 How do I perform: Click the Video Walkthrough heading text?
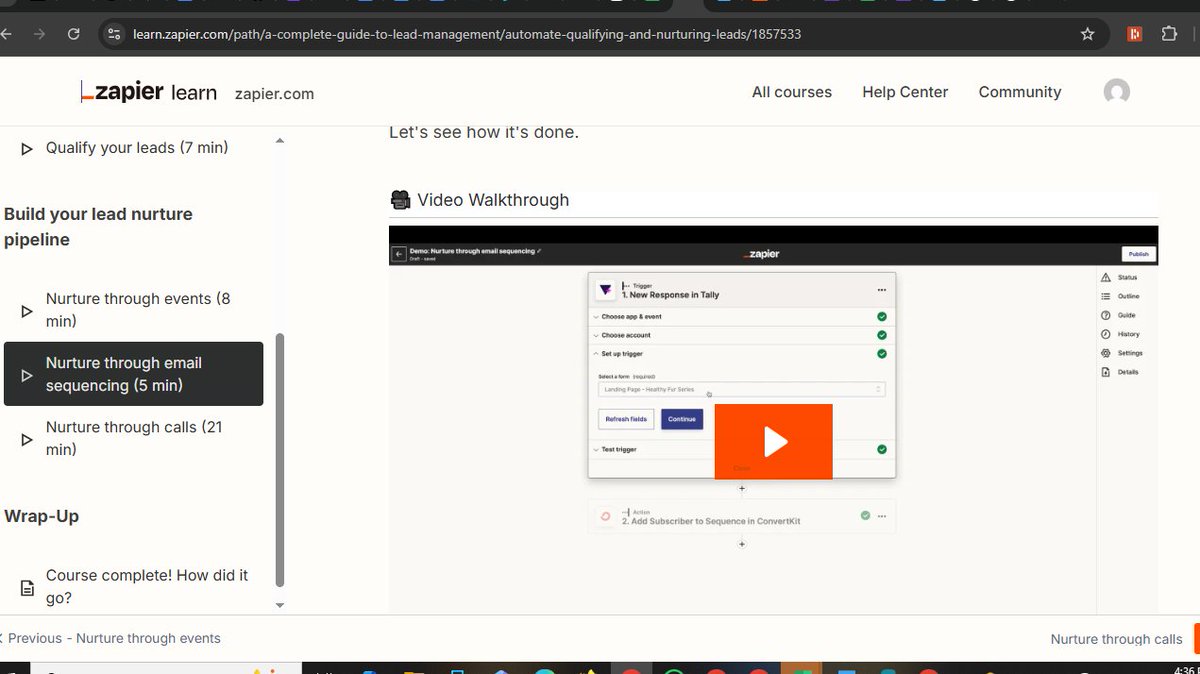coord(493,200)
